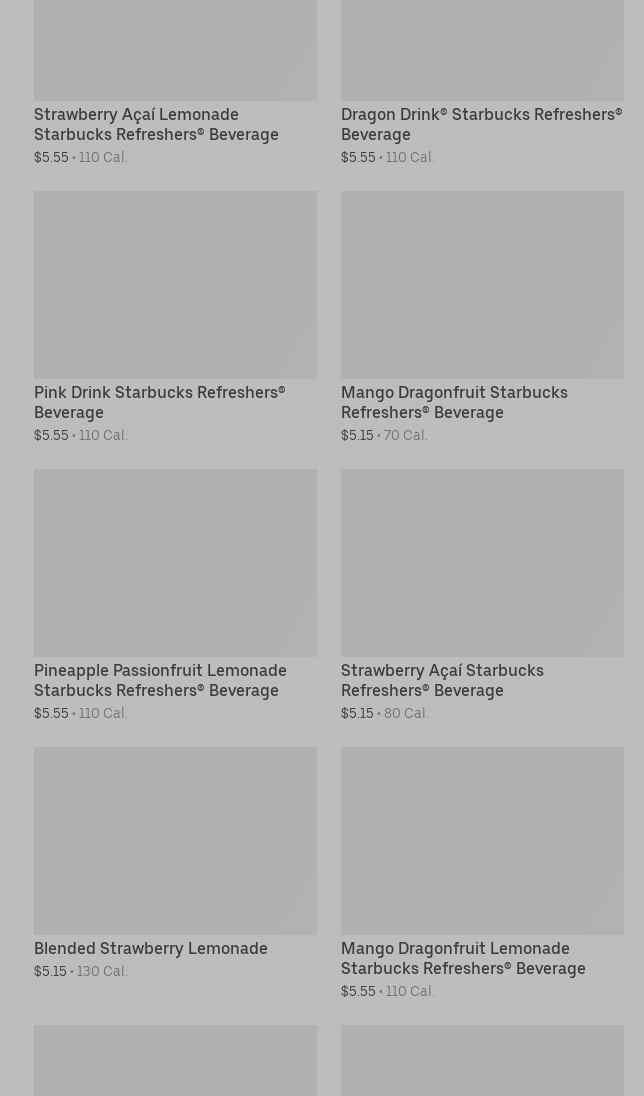The height and width of the screenshot is (1096, 644).
Task: Select the Pink Drink Starbucks Refreshers title
Action: tap(159, 402)
